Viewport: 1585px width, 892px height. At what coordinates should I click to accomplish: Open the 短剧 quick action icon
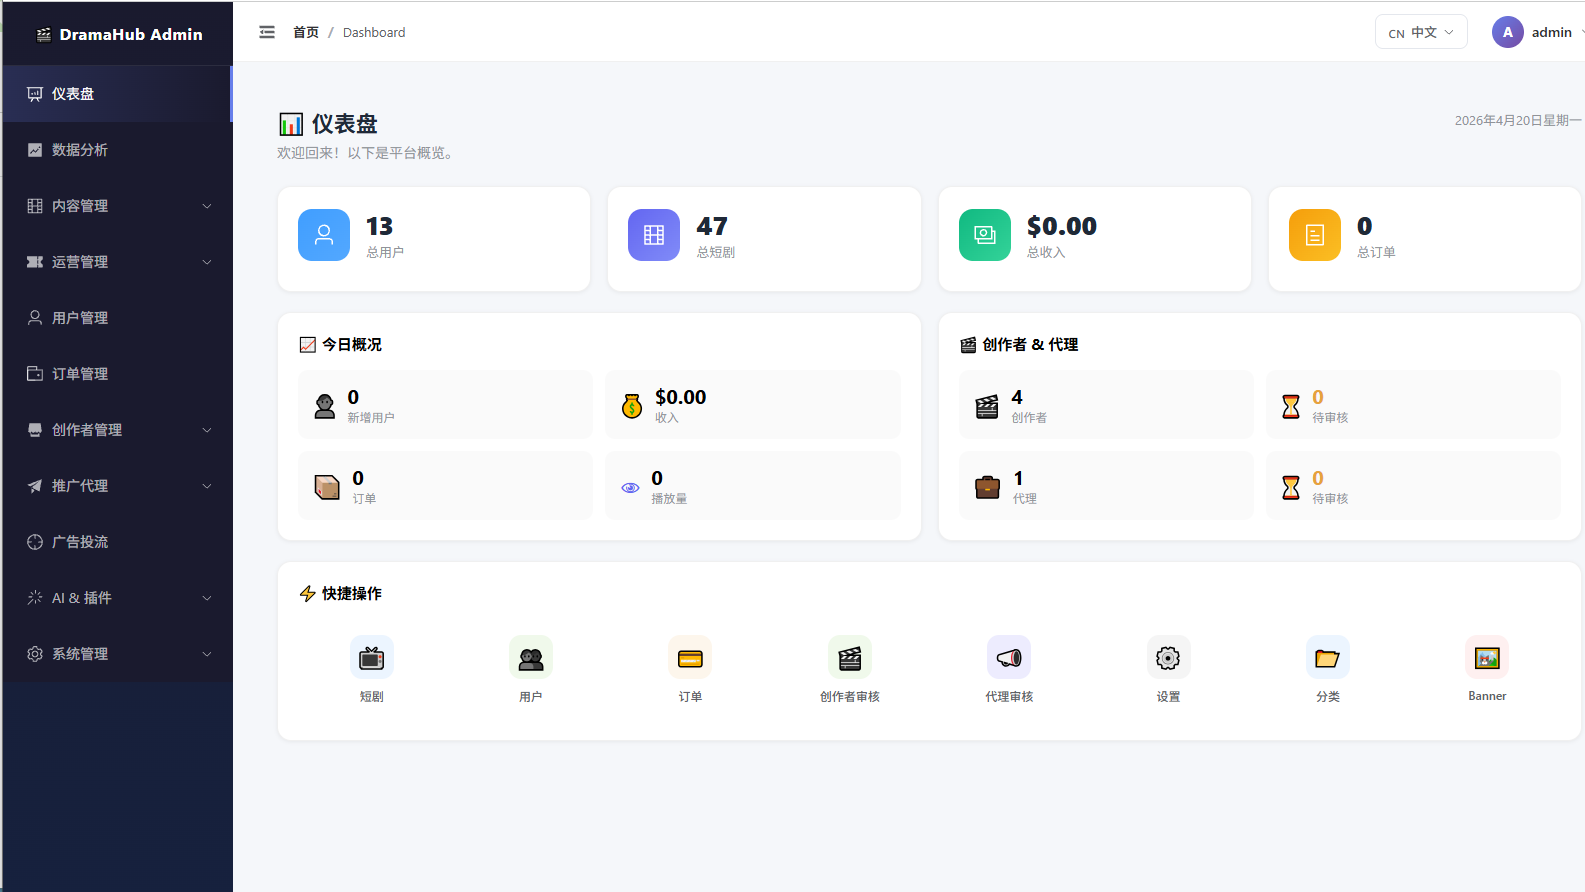tap(372, 657)
